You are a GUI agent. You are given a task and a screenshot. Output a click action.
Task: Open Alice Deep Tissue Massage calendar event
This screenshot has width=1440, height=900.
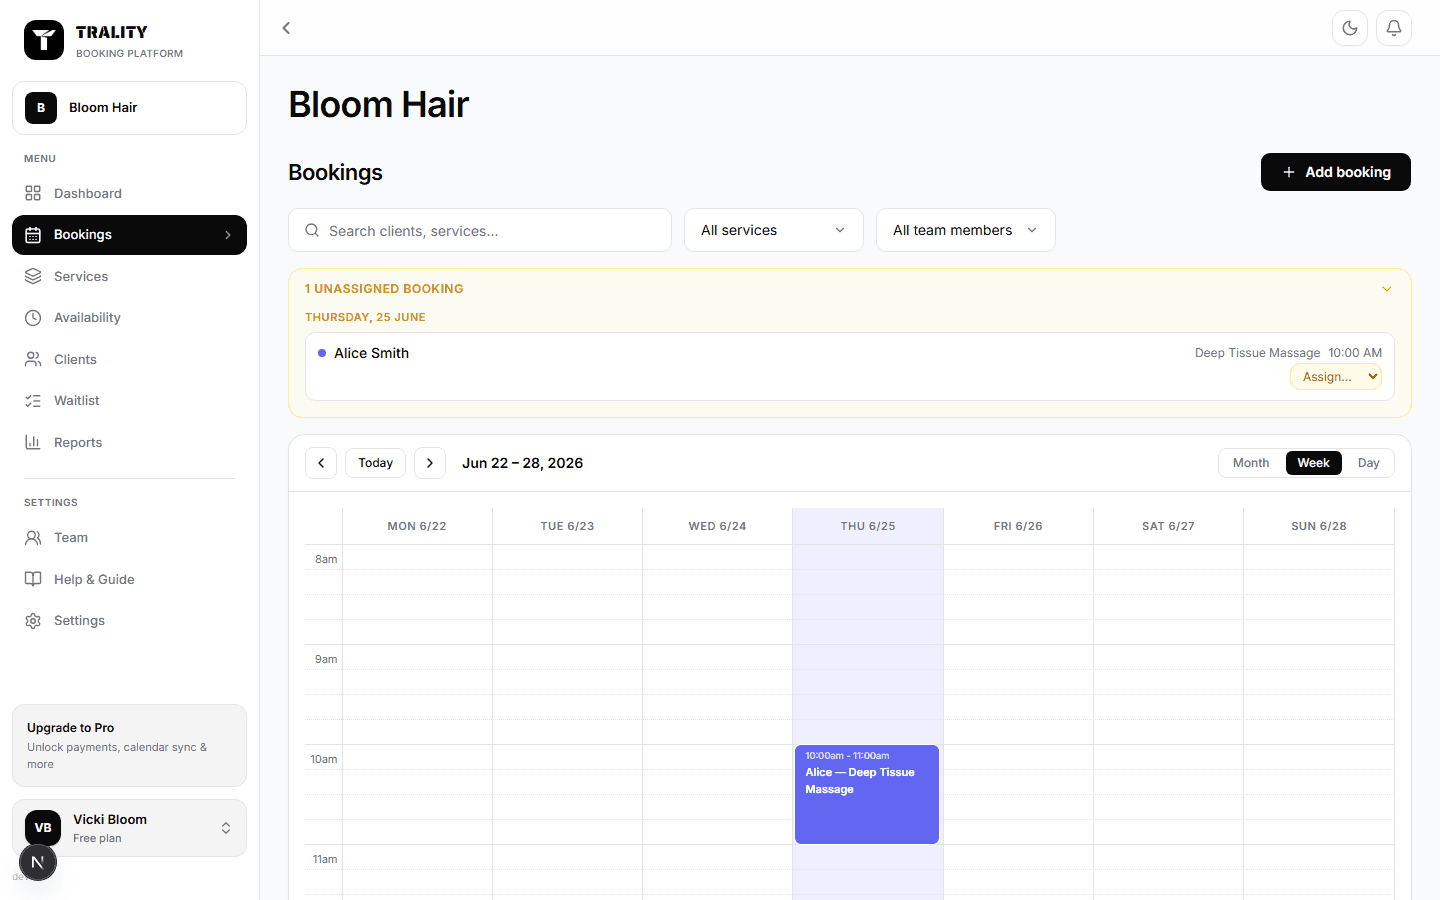click(867, 794)
